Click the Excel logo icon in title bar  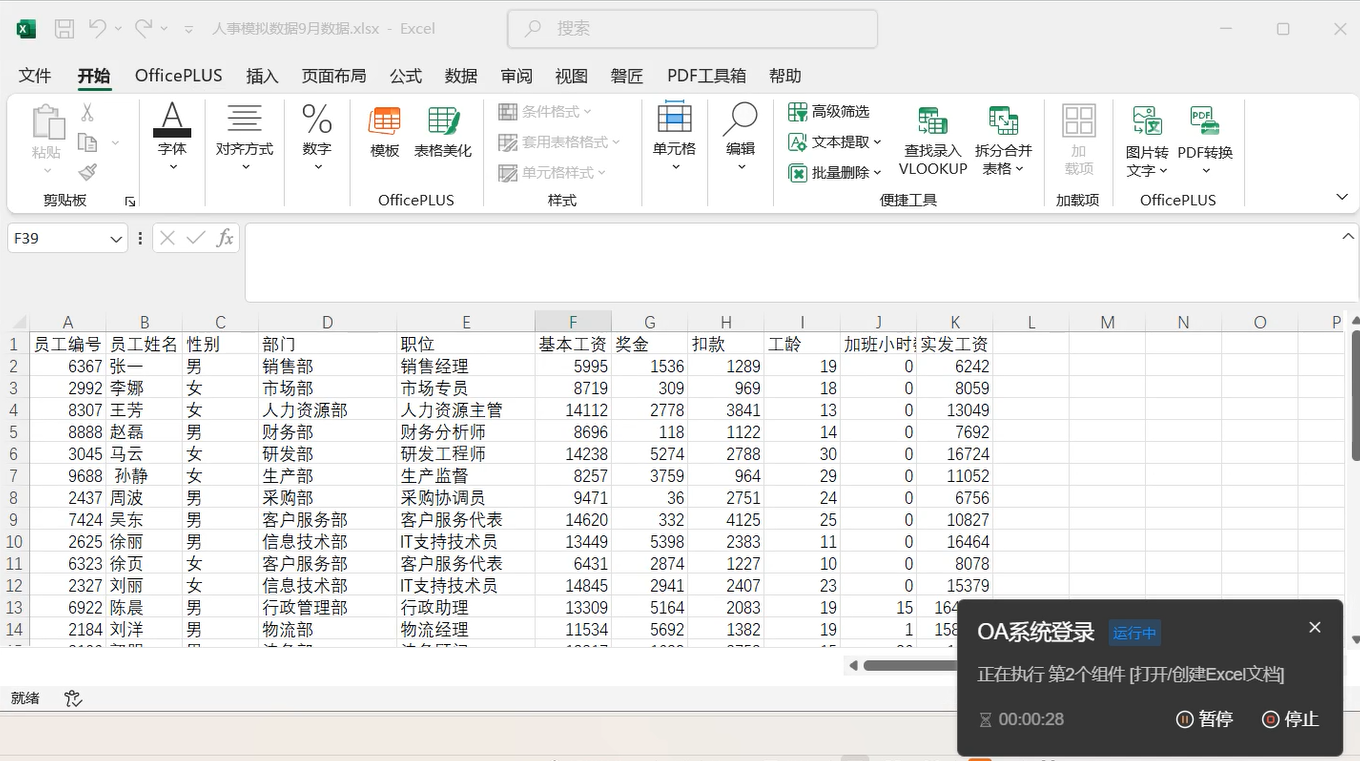click(x=26, y=29)
